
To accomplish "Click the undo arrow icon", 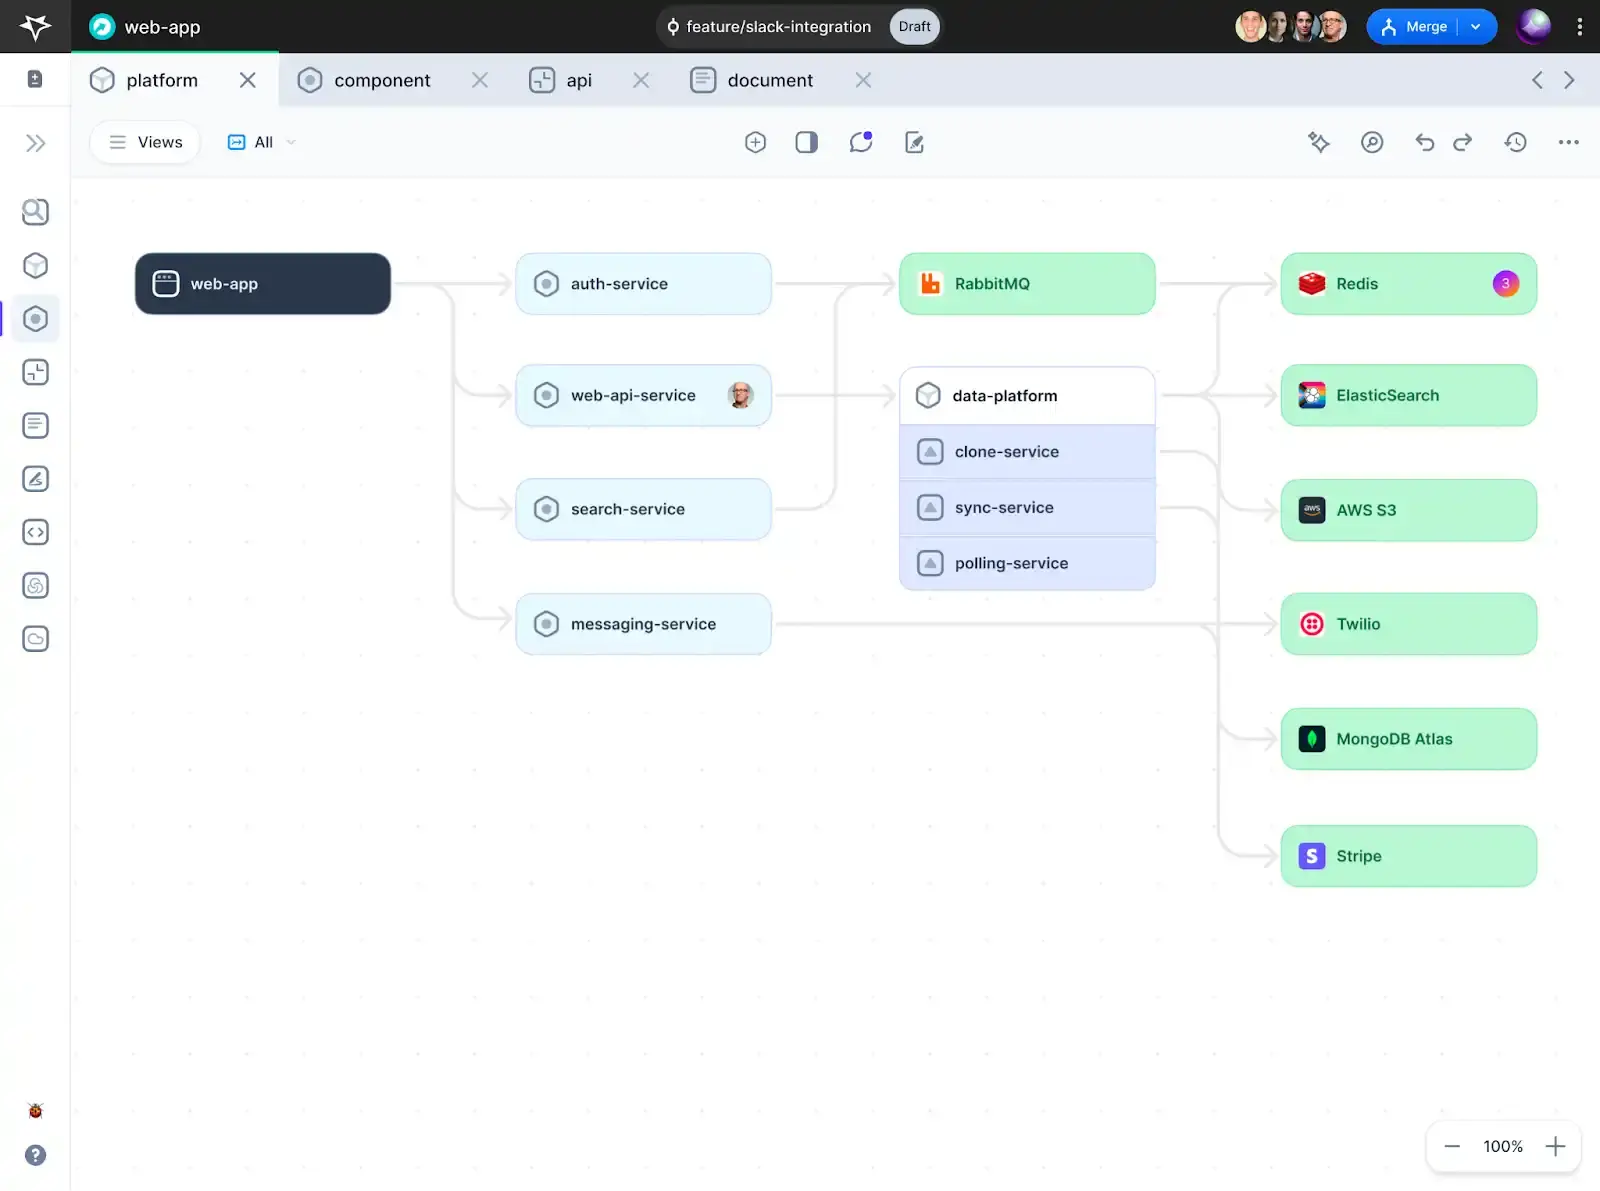I will pos(1424,142).
